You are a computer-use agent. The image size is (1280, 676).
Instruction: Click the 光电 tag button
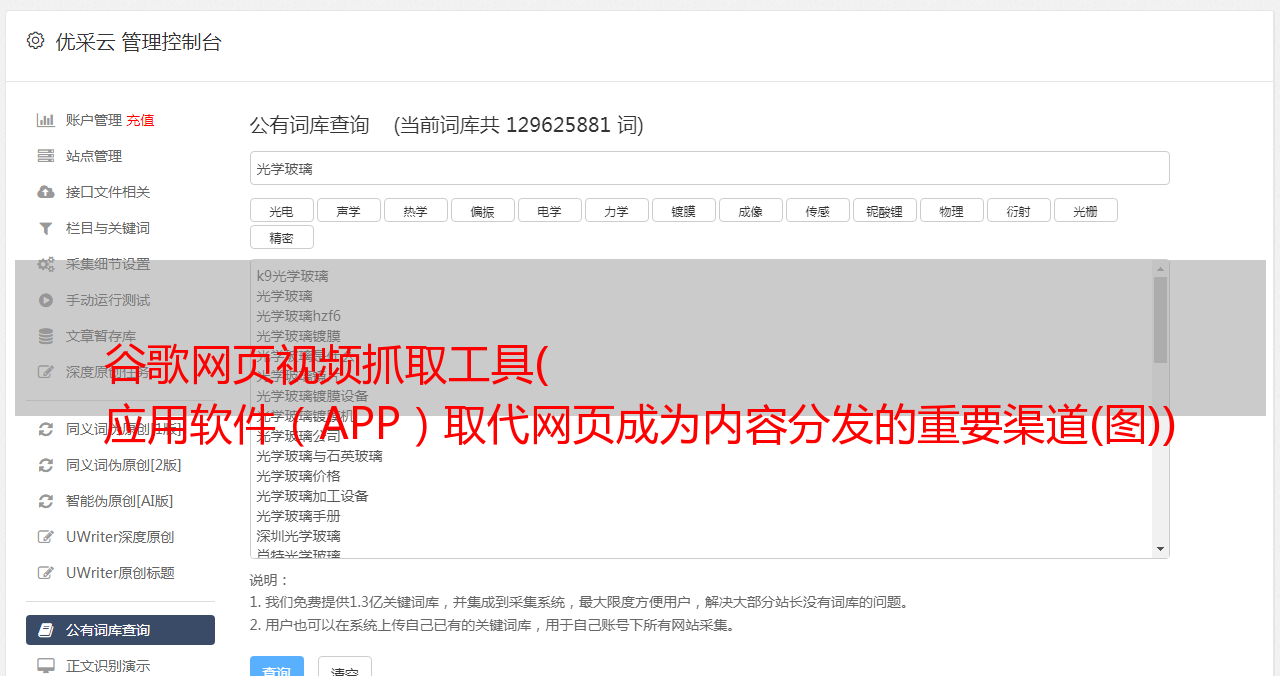point(281,210)
